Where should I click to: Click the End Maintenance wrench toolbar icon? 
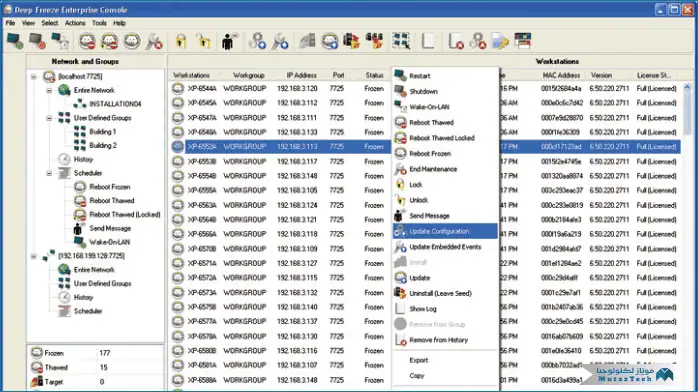coord(154,41)
